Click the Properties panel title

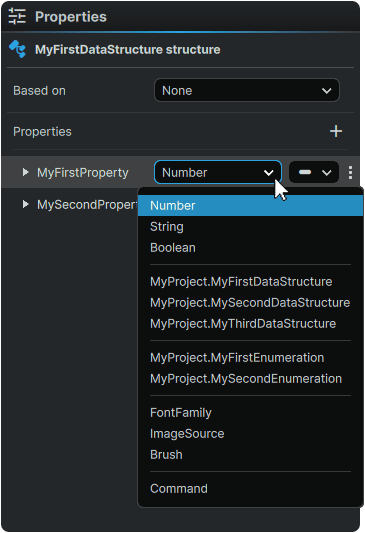[x=71, y=17]
